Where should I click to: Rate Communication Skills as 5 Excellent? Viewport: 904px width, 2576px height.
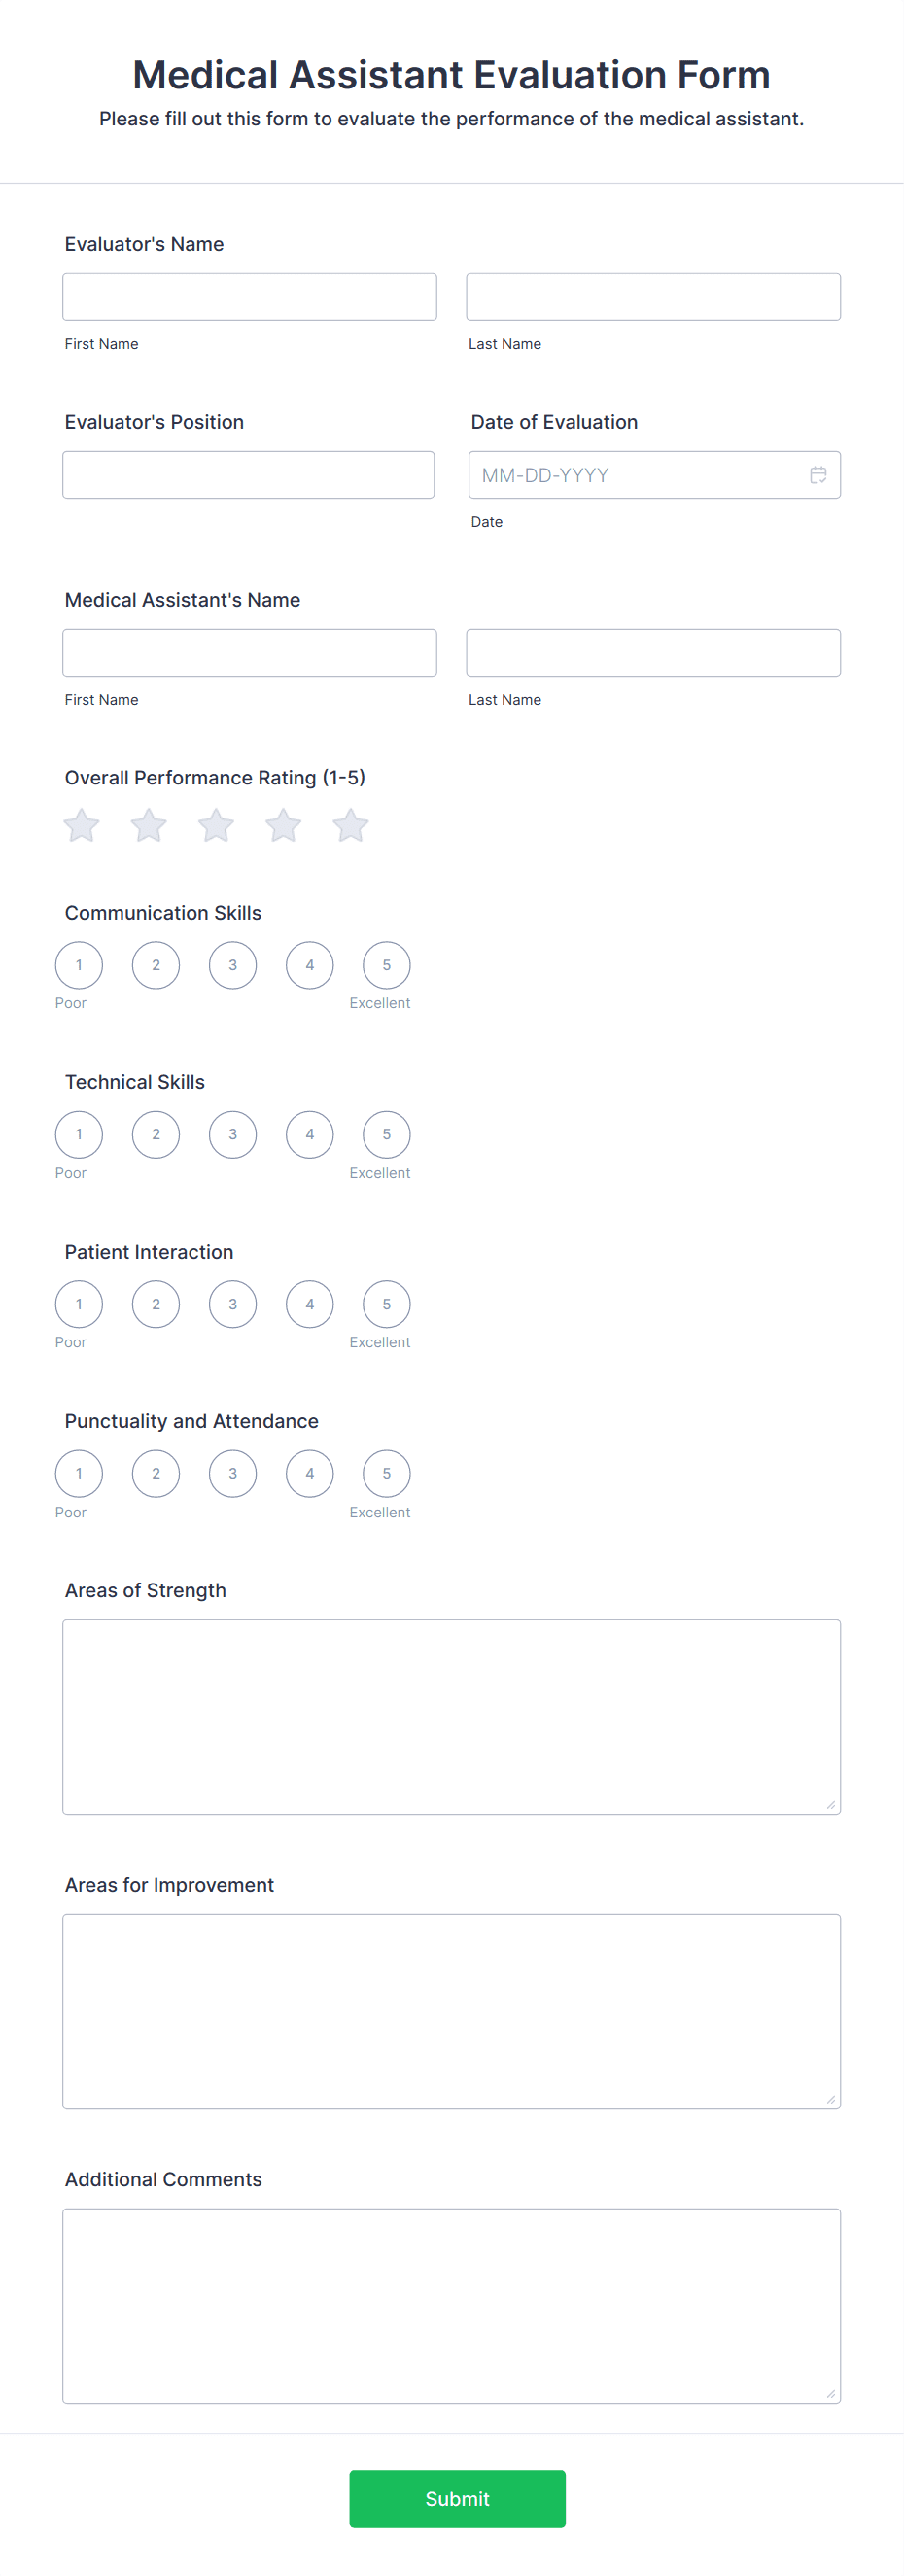(386, 965)
